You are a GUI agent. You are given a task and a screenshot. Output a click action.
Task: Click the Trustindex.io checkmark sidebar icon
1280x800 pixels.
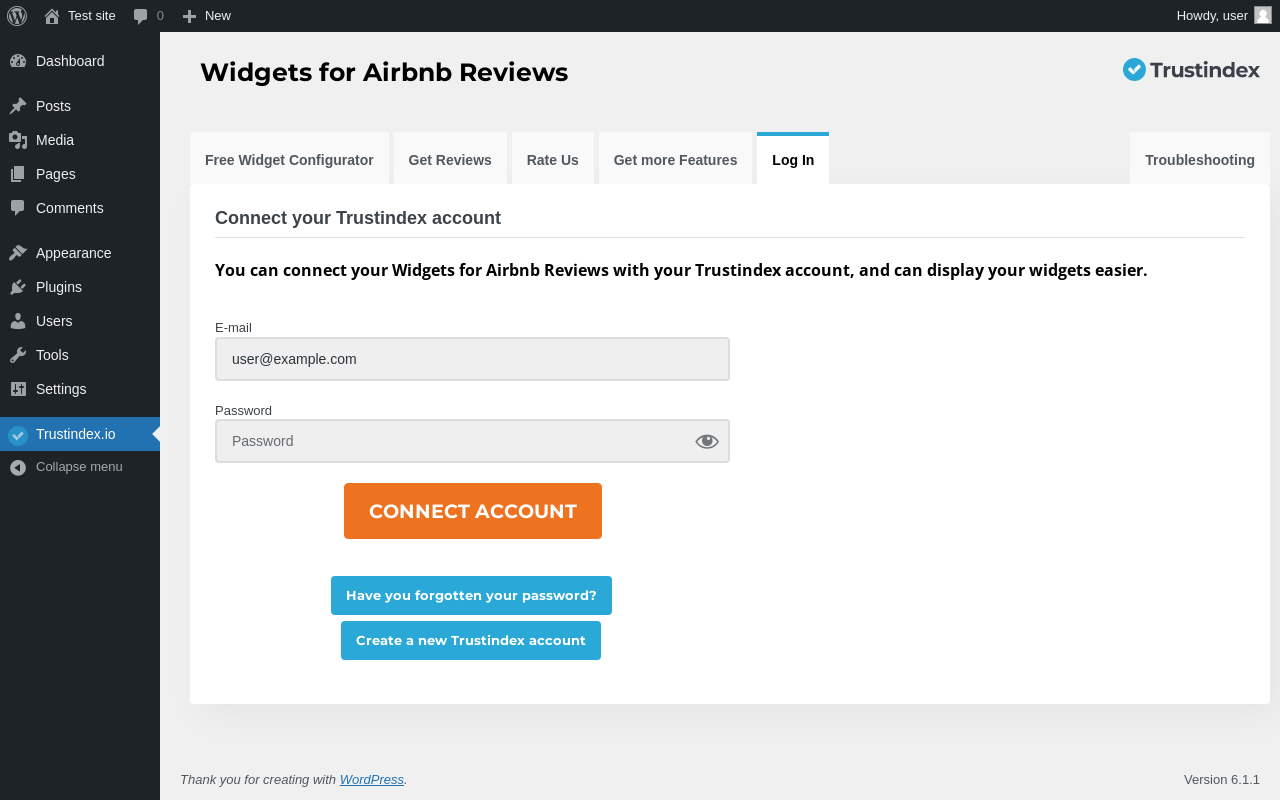pyautogui.click(x=18, y=435)
